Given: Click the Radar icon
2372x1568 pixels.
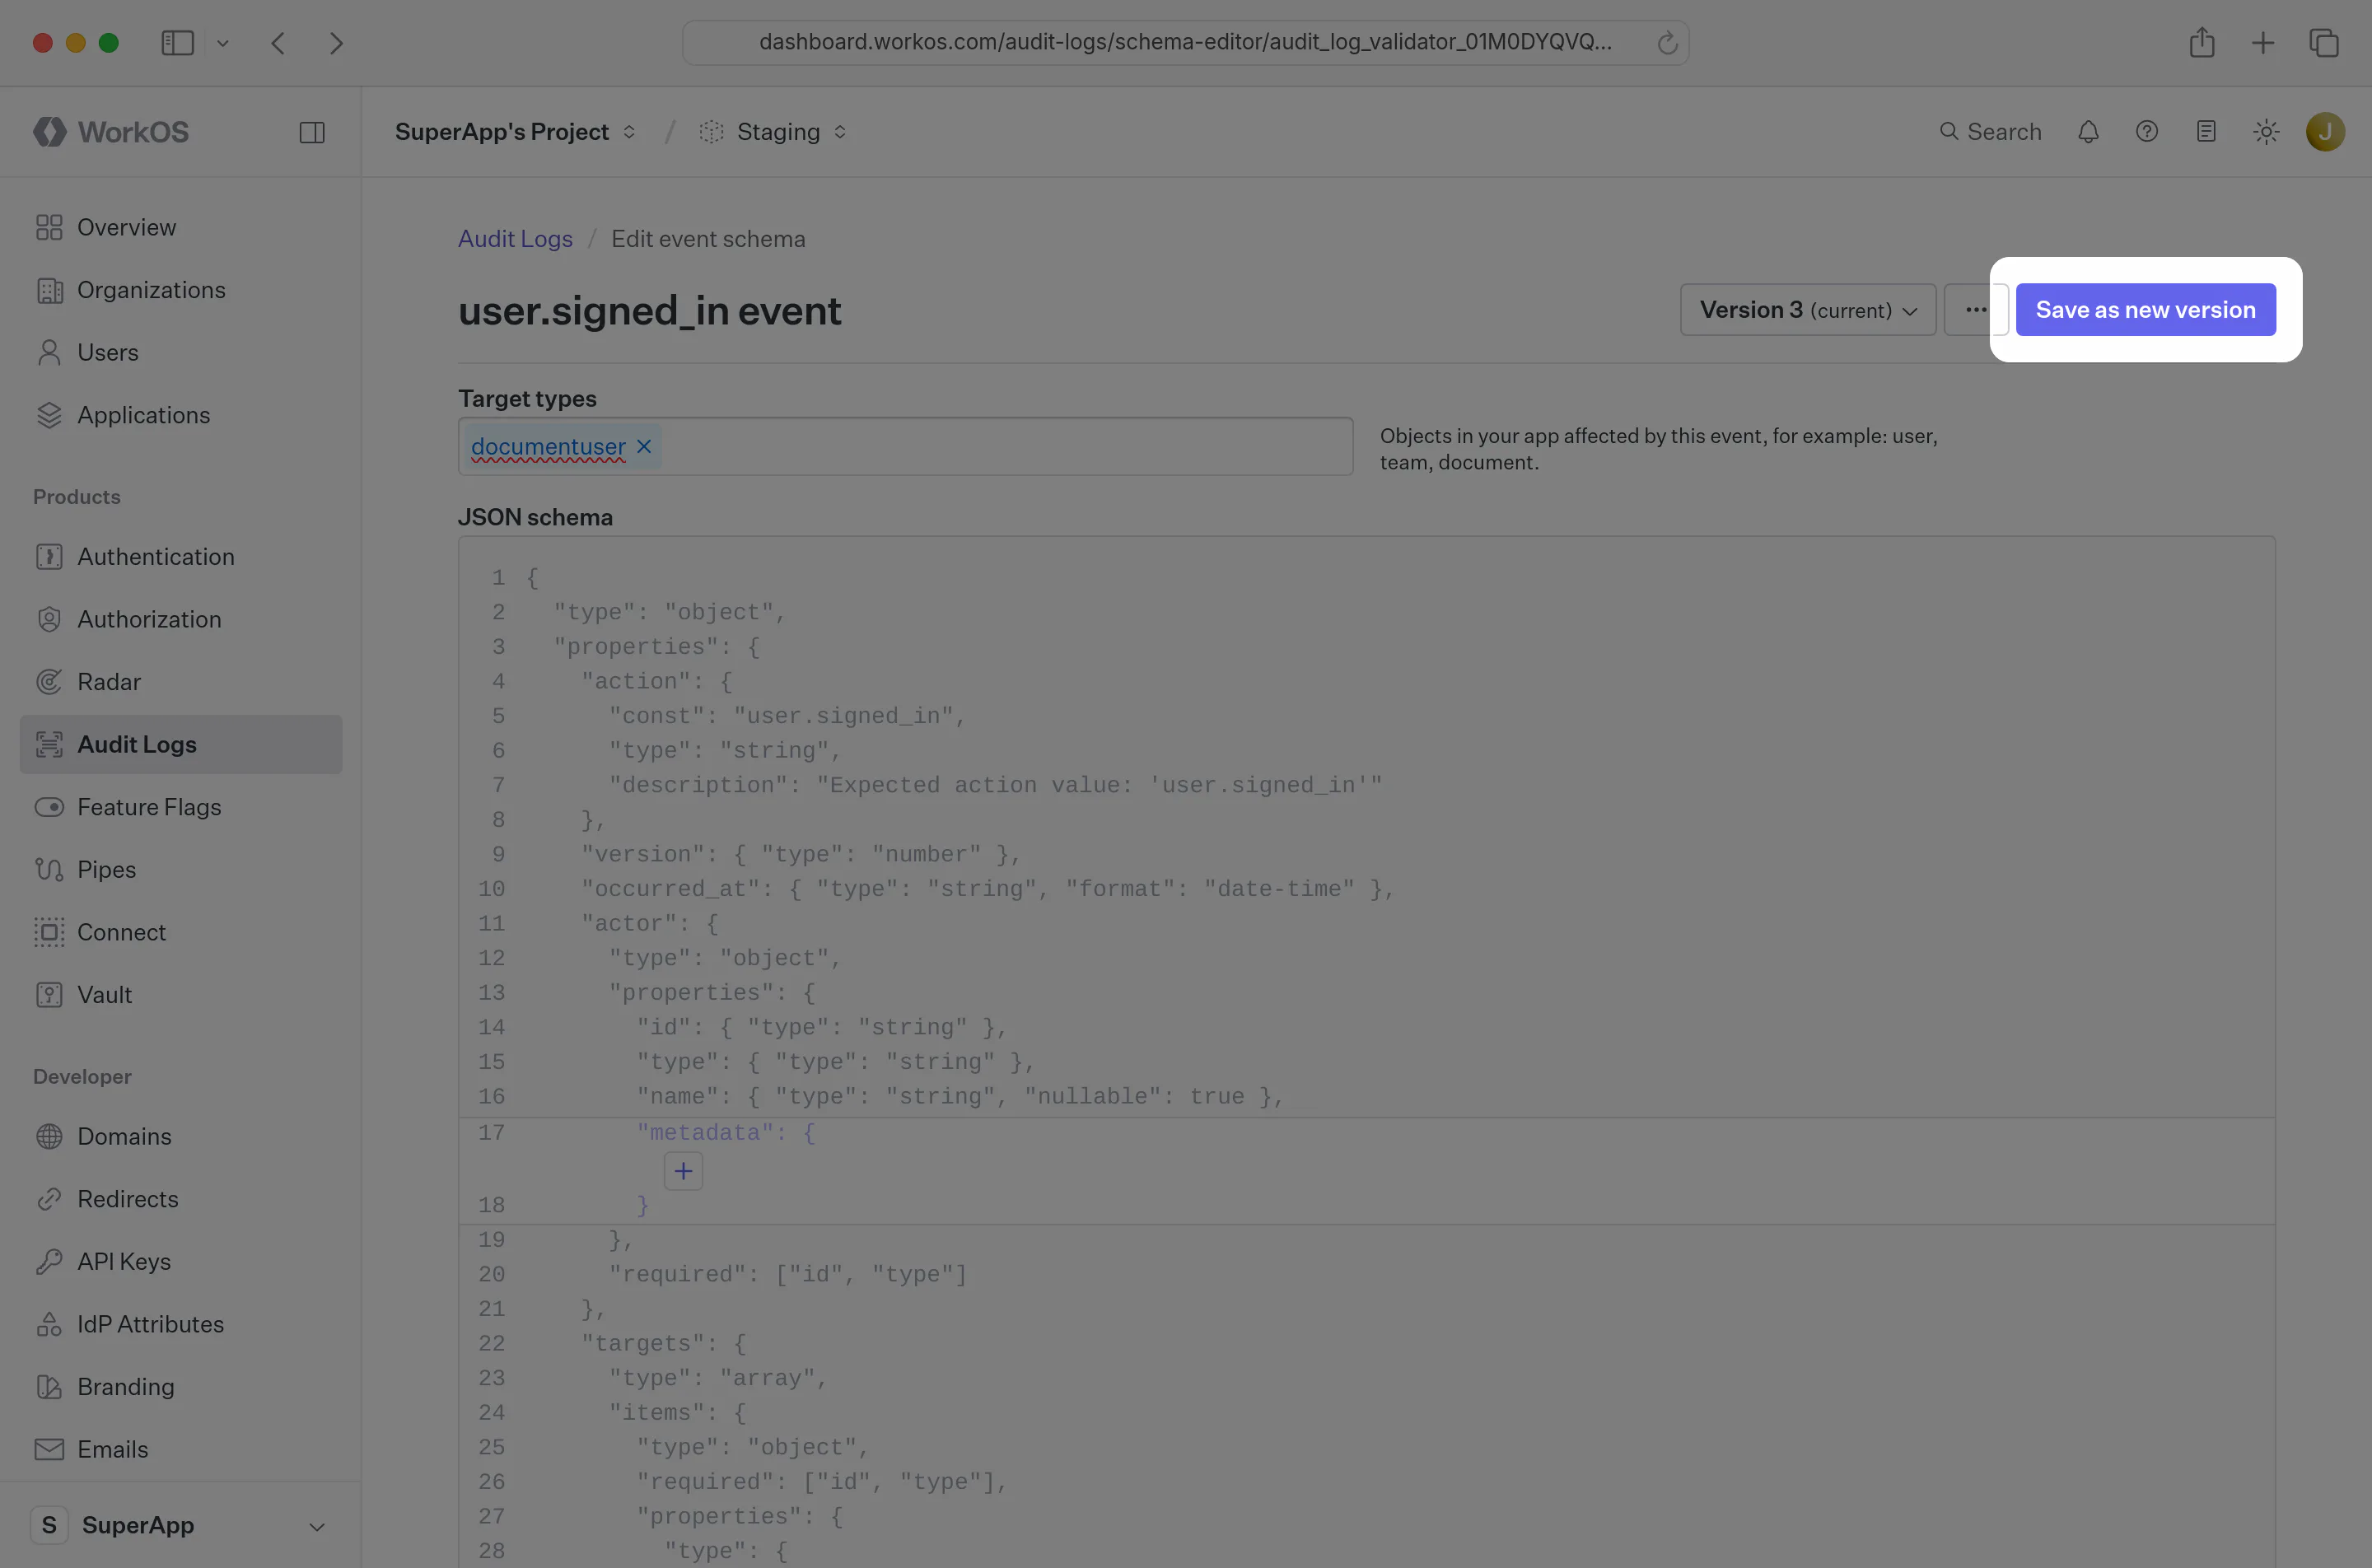Looking at the screenshot, I should coord(49,682).
